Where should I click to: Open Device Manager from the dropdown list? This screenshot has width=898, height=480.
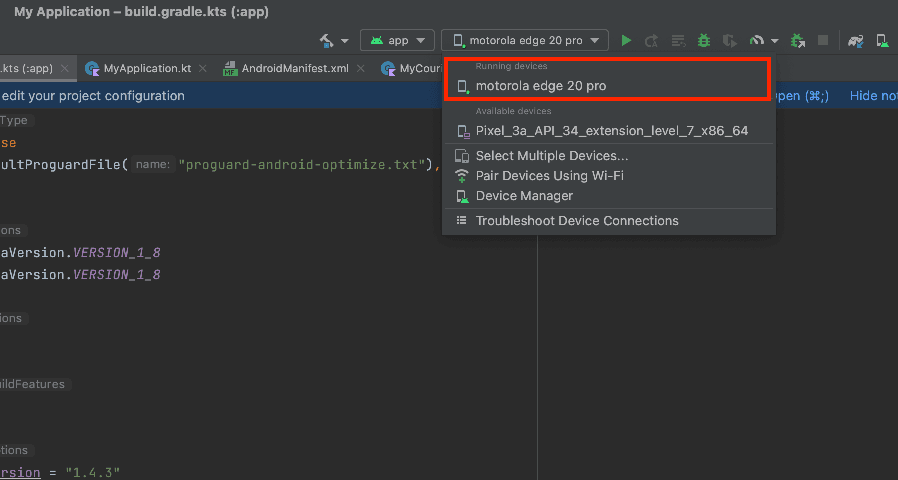point(608,196)
